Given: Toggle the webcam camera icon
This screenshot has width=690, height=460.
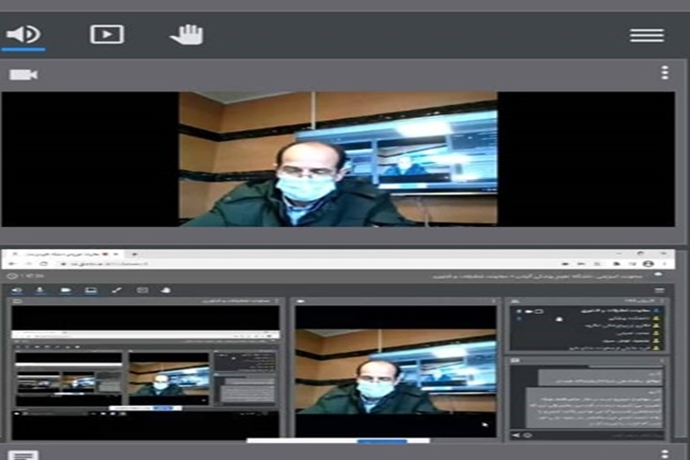Looking at the screenshot, I should [23, 74].
